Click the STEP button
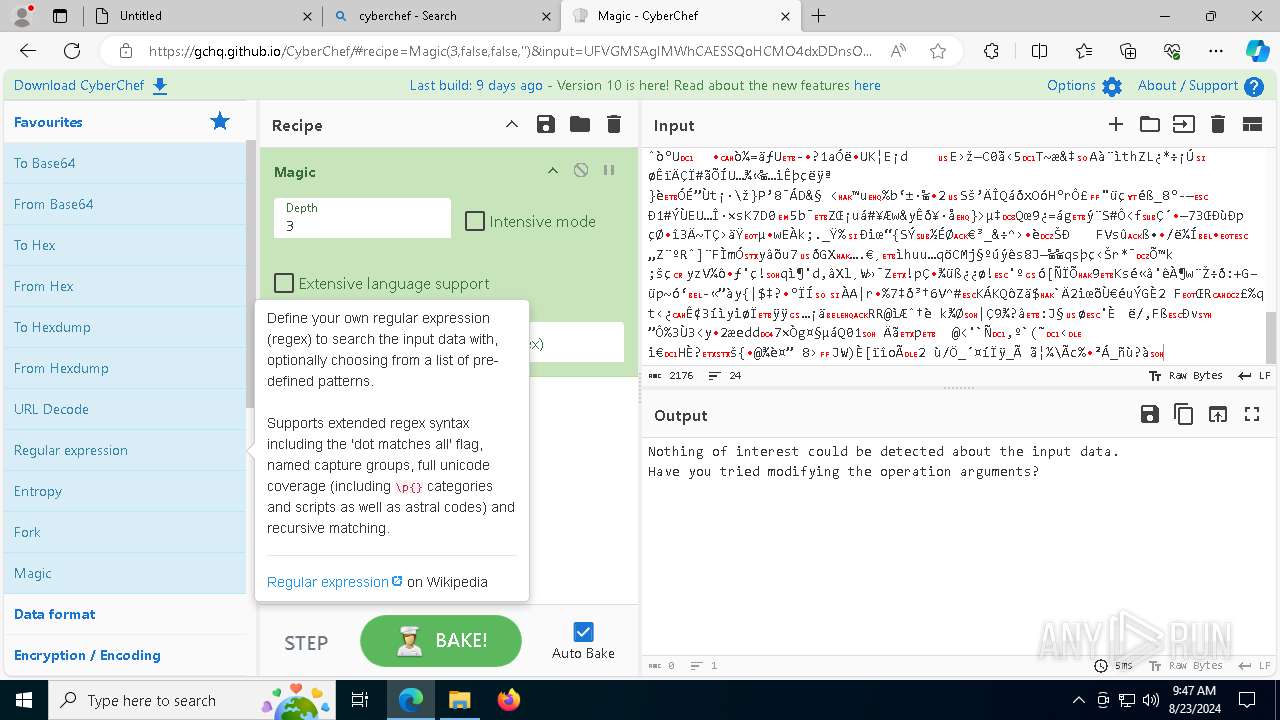Image resolution: width=1280 pixels, height=720 pixels. 306,643
